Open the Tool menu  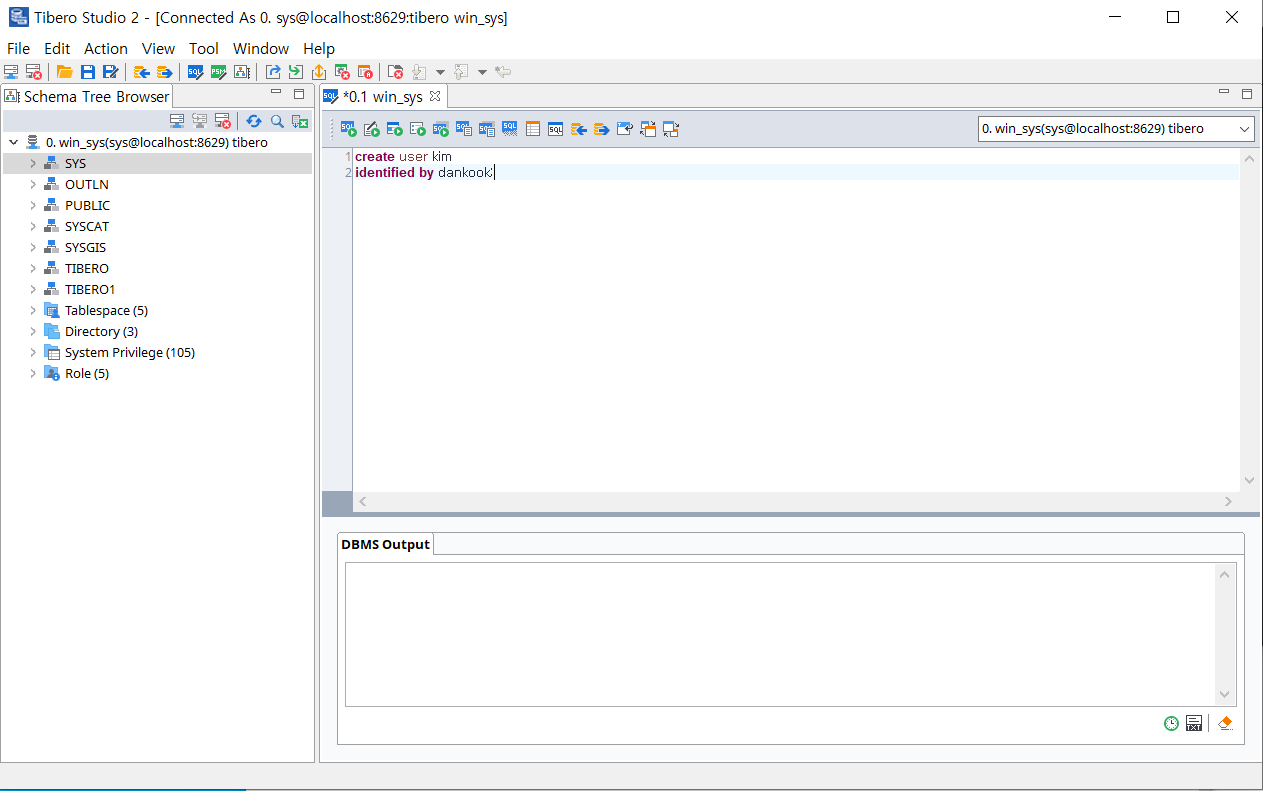(204, 48)
